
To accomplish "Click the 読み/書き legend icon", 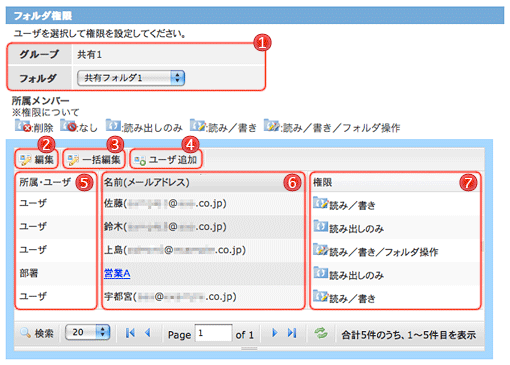I will pos(198,125).
